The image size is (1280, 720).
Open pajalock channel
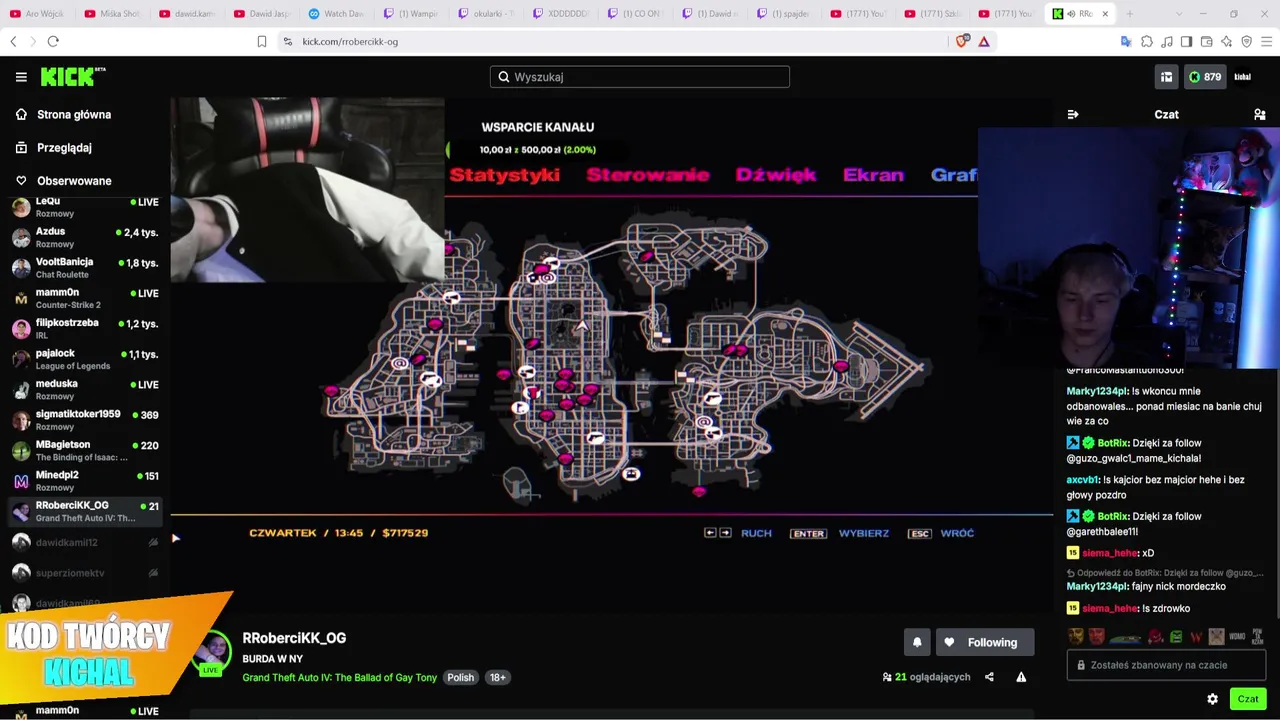pos(84,359)
